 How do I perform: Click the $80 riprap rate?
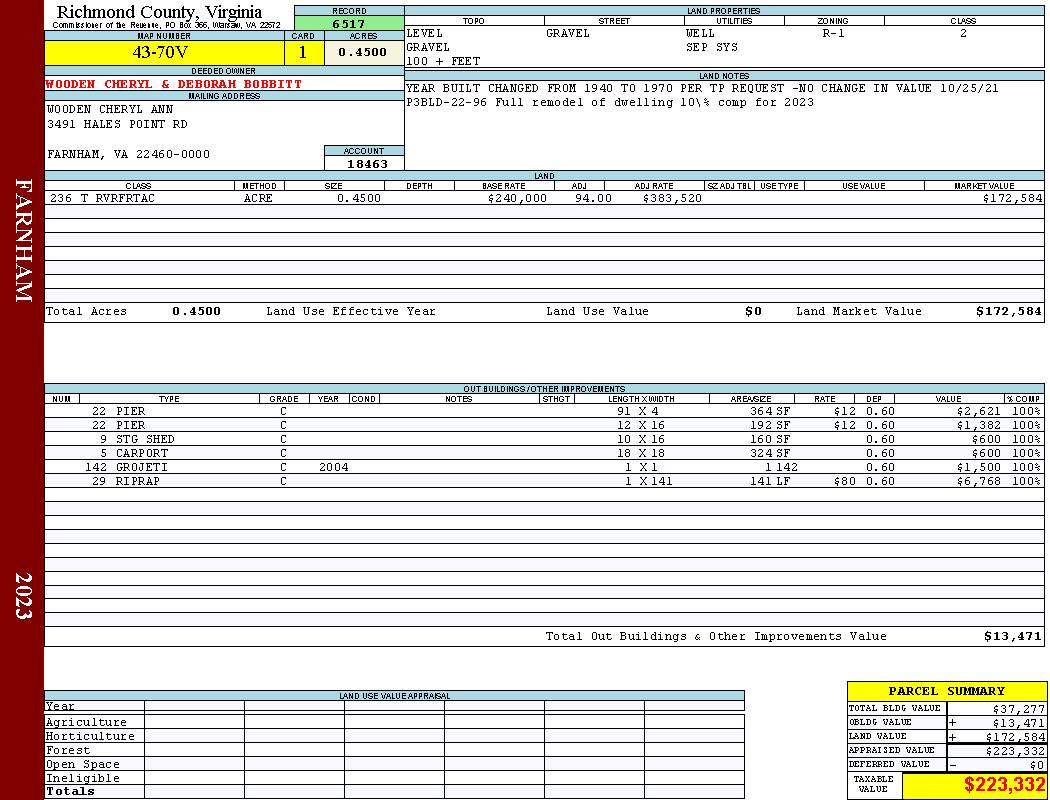[844, 482]
